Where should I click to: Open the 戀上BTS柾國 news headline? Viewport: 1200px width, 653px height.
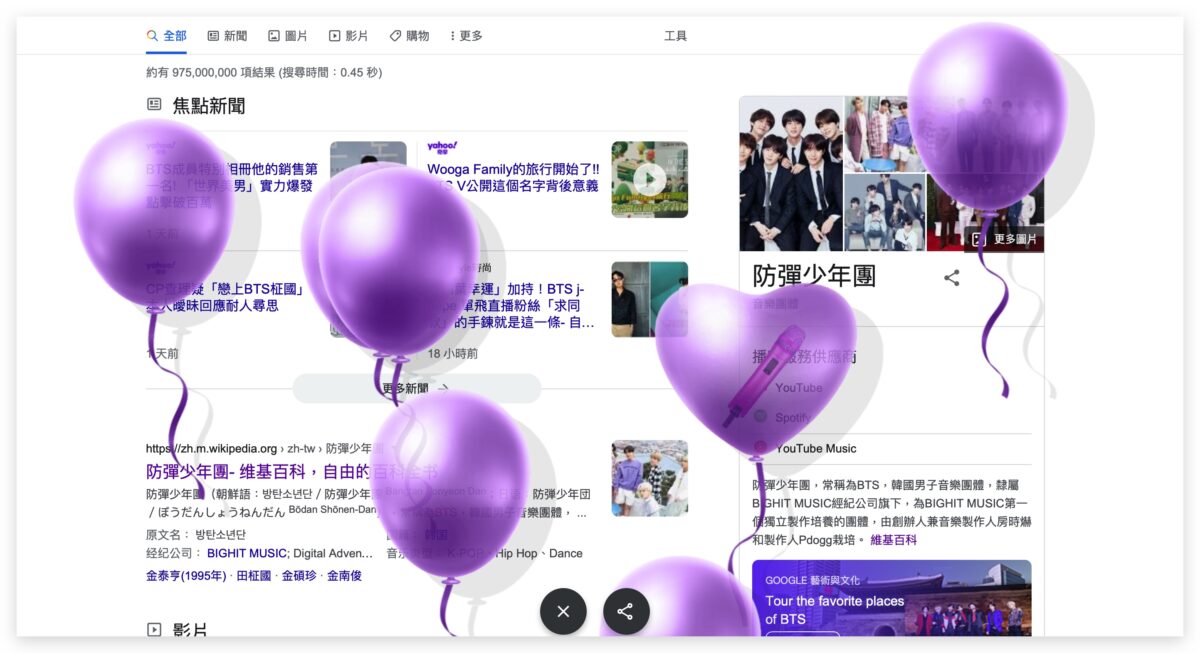coord(225,298)
